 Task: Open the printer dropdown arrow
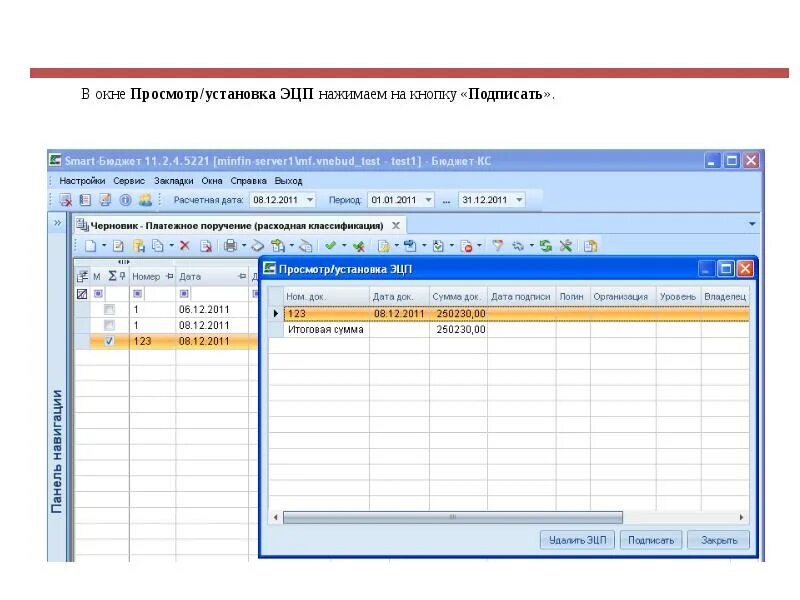(244, 246)
